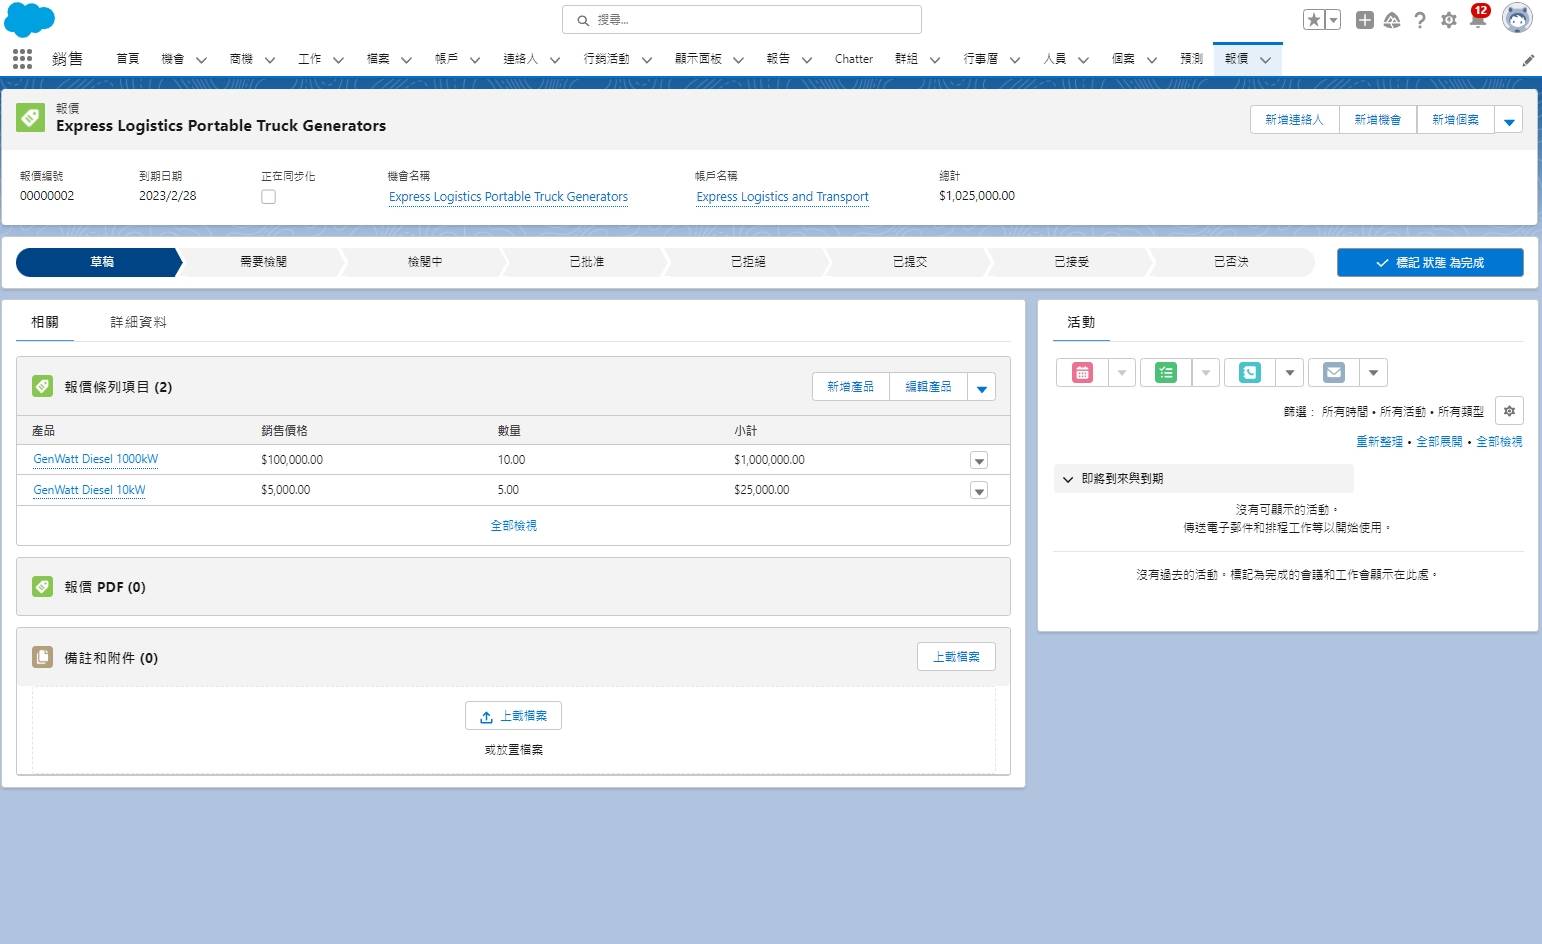Open the App Launcher grid icon
Image resolution: width=1542 pixels, height=944 pixels.
click(x=22, y=59)
